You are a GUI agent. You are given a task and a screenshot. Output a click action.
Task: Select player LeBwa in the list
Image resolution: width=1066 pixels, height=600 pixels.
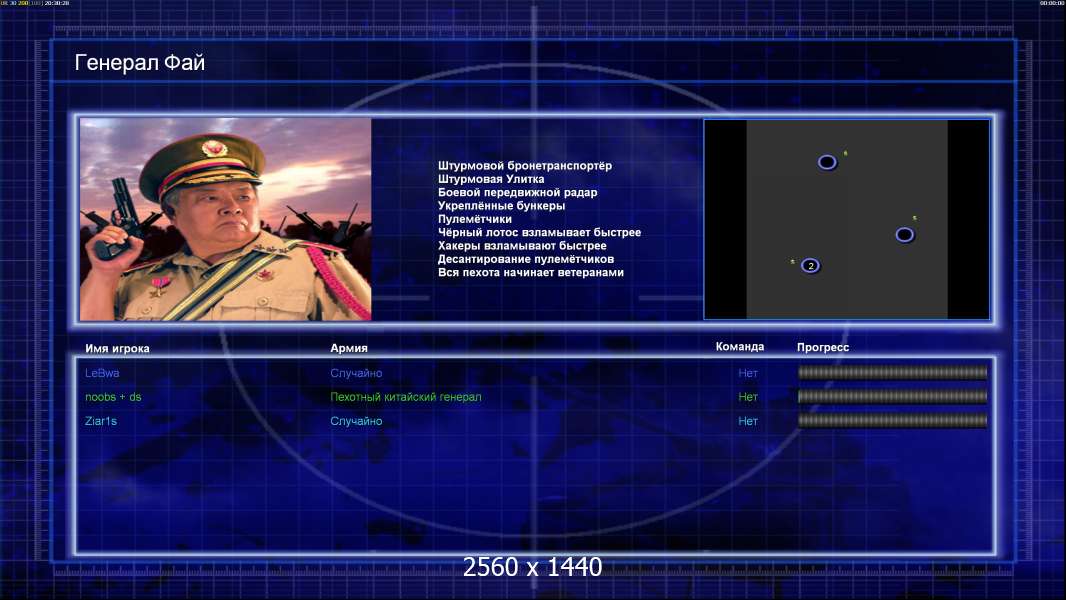pyautogui.click(x=102, y=373)
